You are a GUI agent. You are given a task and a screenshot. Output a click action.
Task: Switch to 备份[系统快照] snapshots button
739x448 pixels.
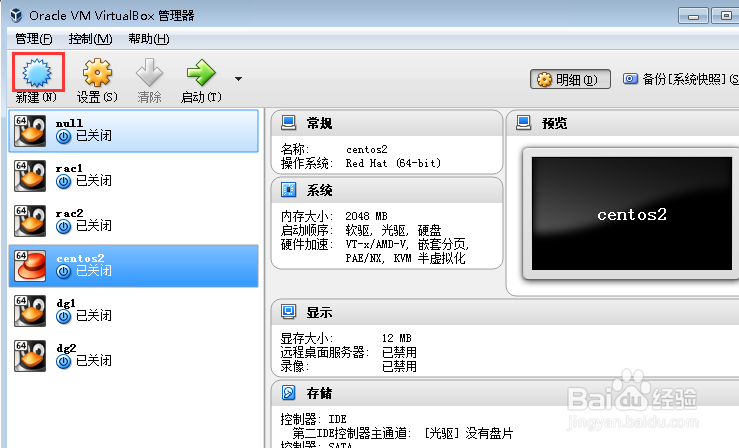coord(680,79)
